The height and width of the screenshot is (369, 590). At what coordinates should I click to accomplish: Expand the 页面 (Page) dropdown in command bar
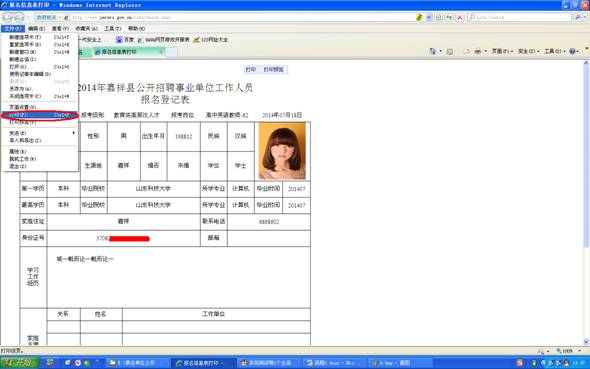502,51
